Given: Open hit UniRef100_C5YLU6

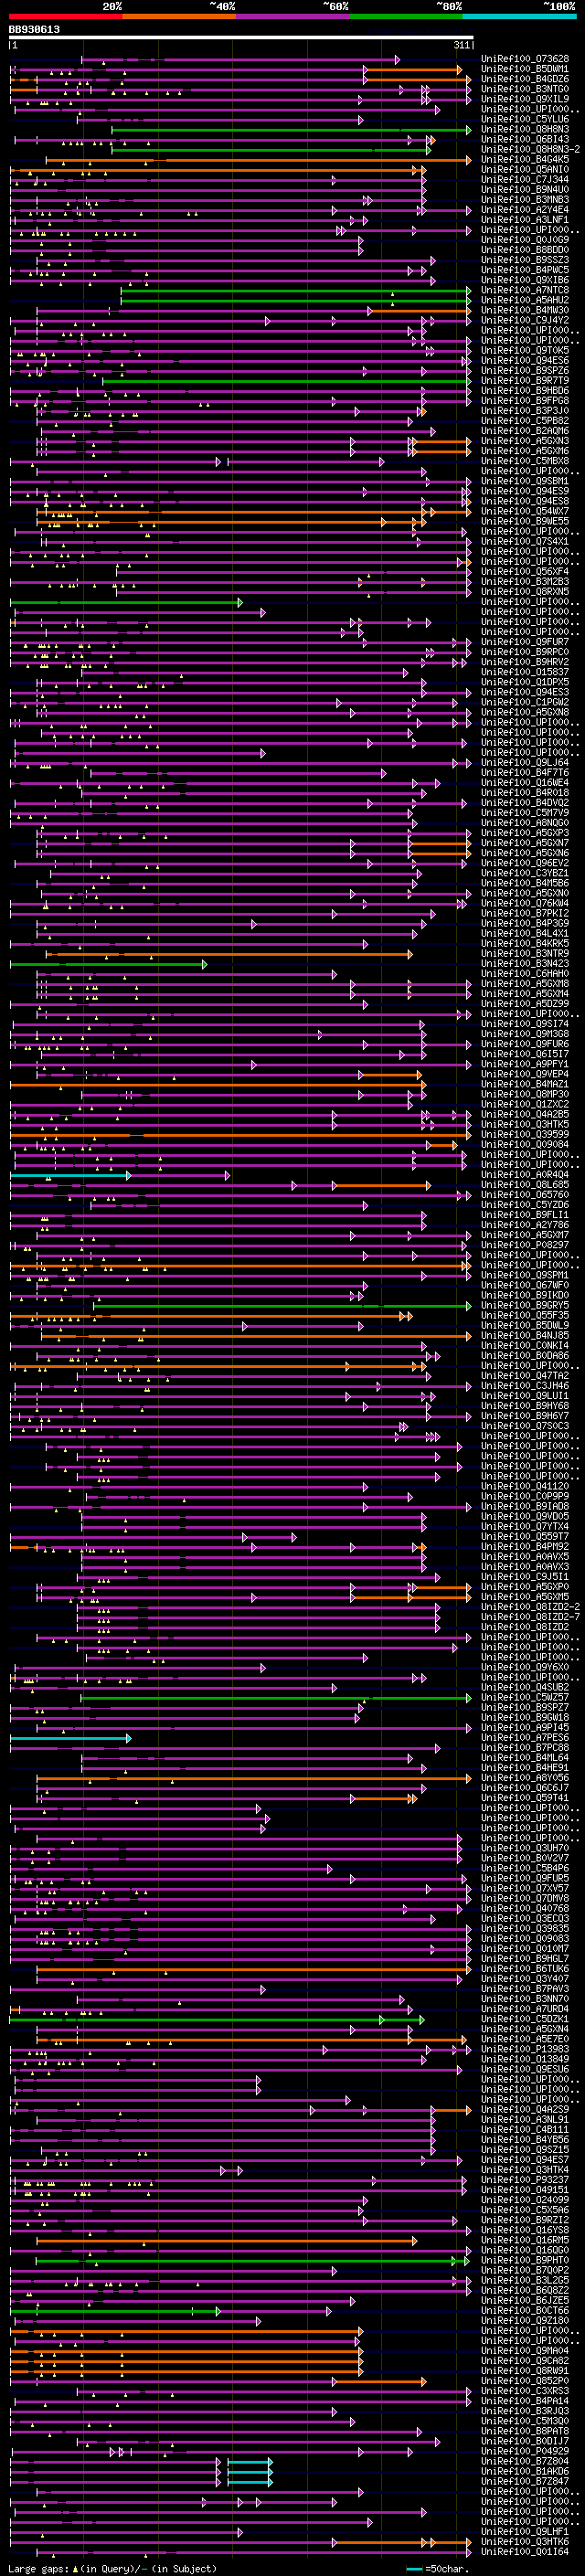Looking at the screenshot, I should (x=525, y=119).
